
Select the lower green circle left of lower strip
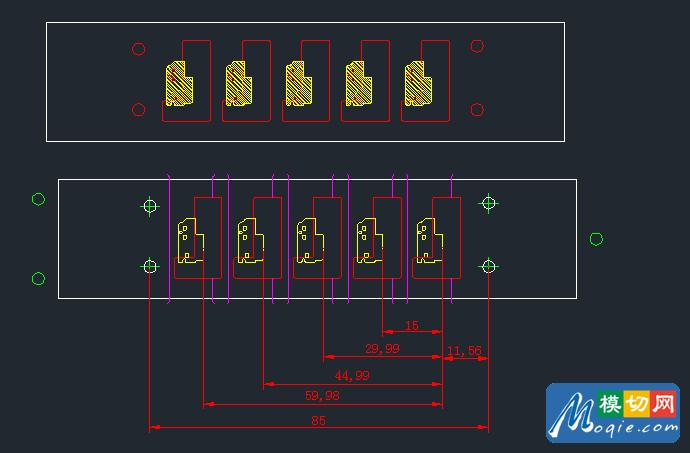coord(38,278)
